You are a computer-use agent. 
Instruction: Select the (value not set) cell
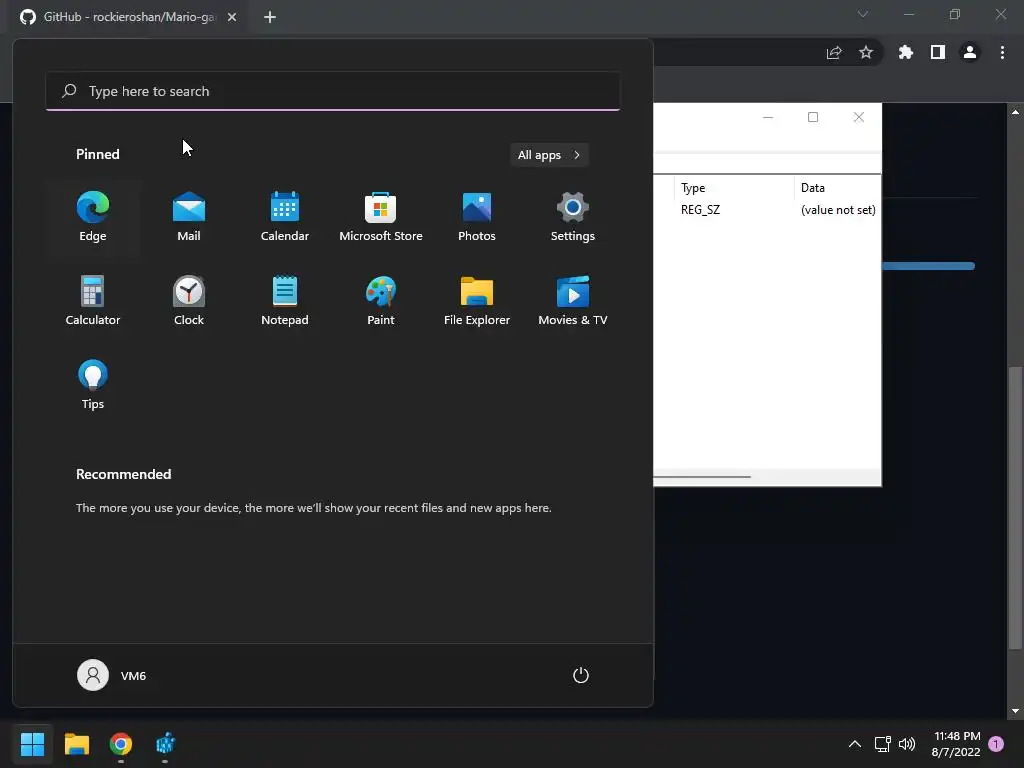838,210
